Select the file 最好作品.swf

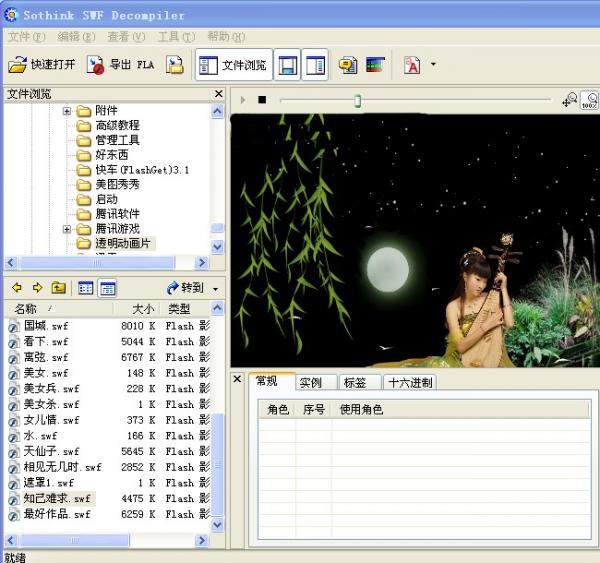50,514
